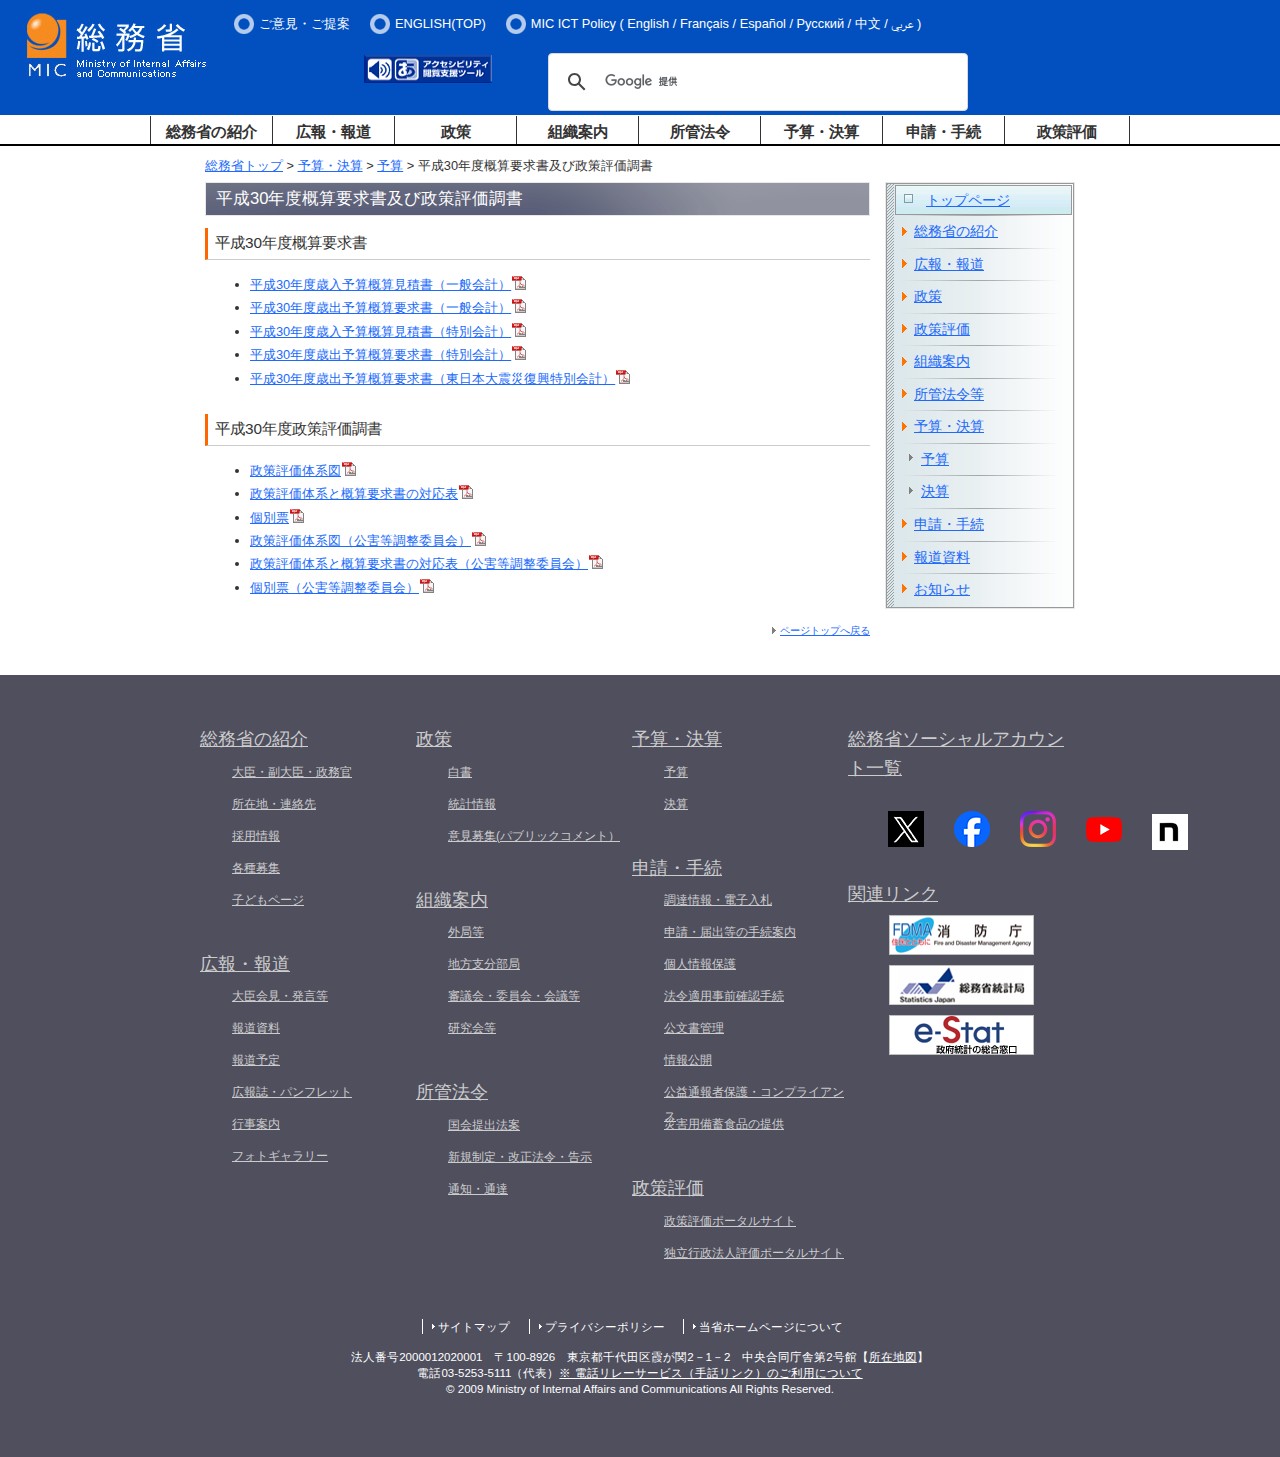Go back via ページトップへ戻る link
Image resolution: width=1280 pixels, height=1457 pixels.
pos(825,631)
